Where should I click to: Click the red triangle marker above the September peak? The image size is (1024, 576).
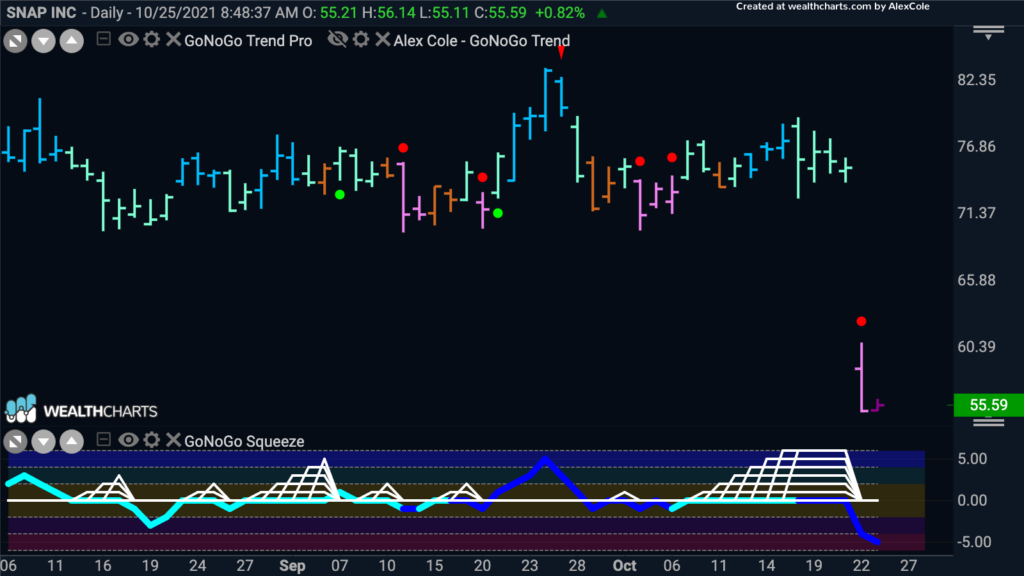(561, 53)
